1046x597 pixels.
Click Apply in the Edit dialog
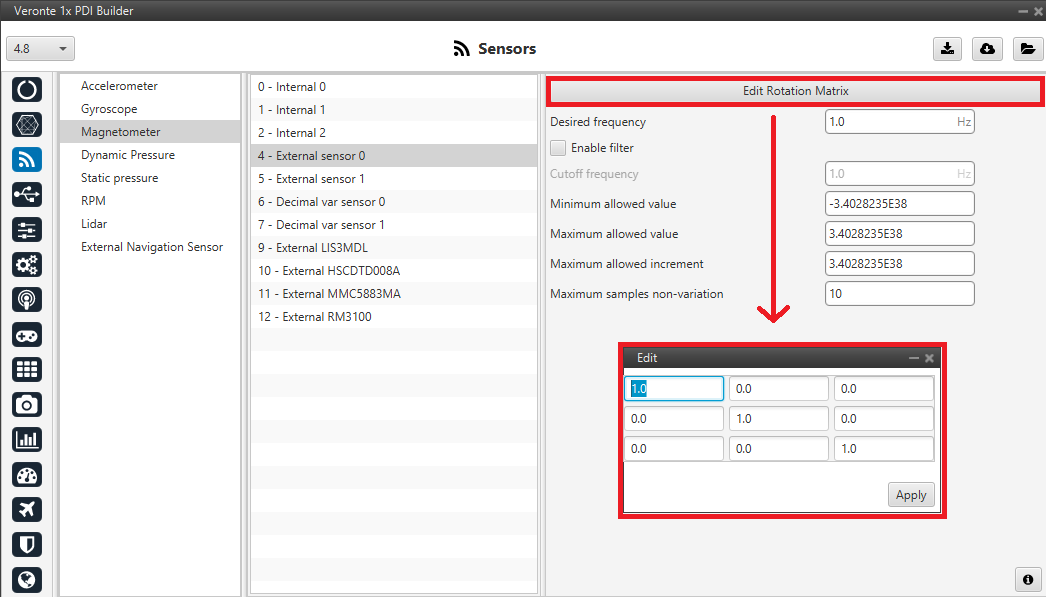point(911,495)
